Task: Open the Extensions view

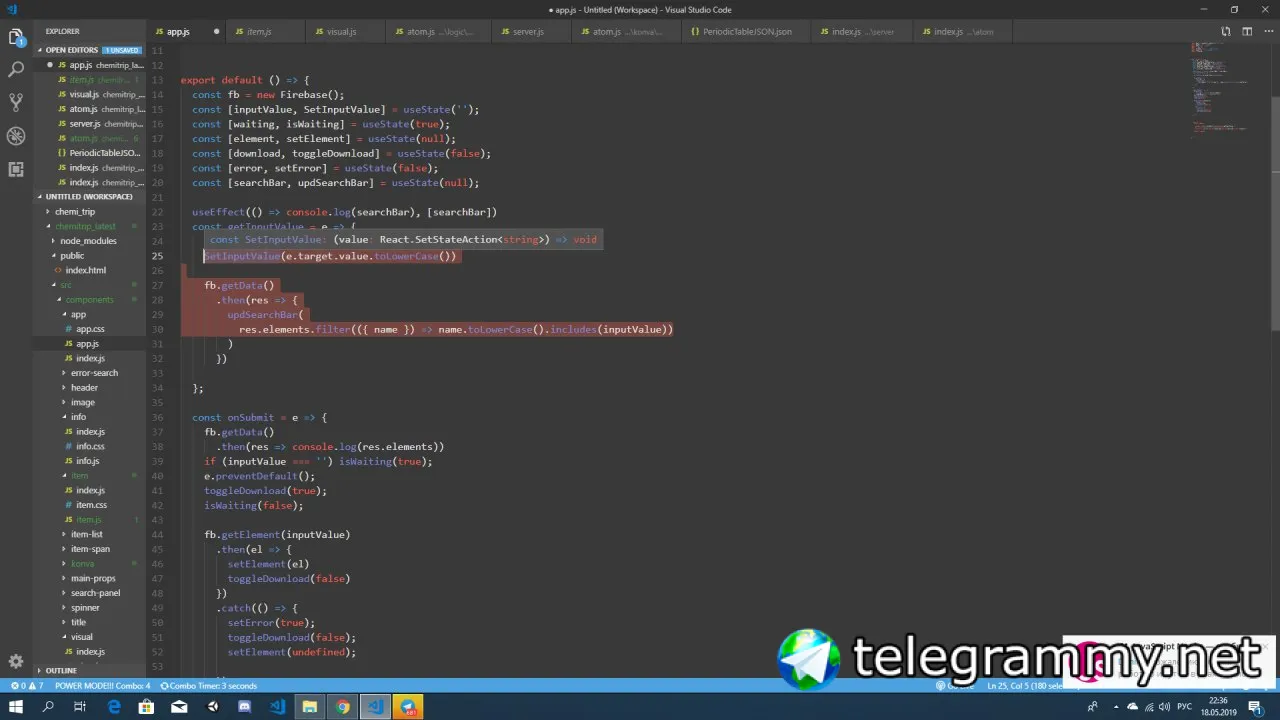Action: click(16, 169)
